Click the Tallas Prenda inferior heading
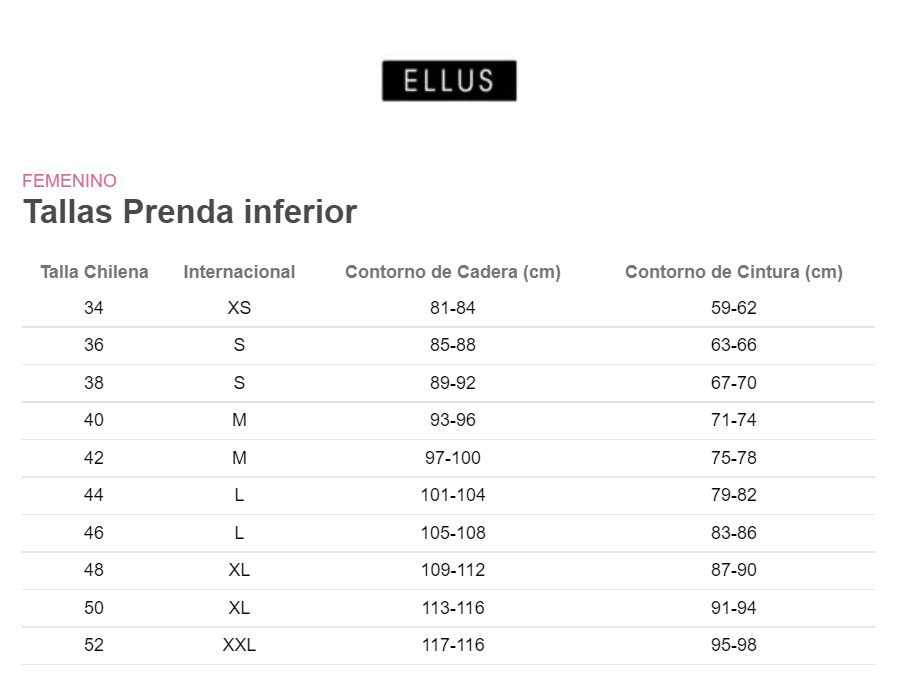This screenshot has width=921, height=681. [190, 212]
